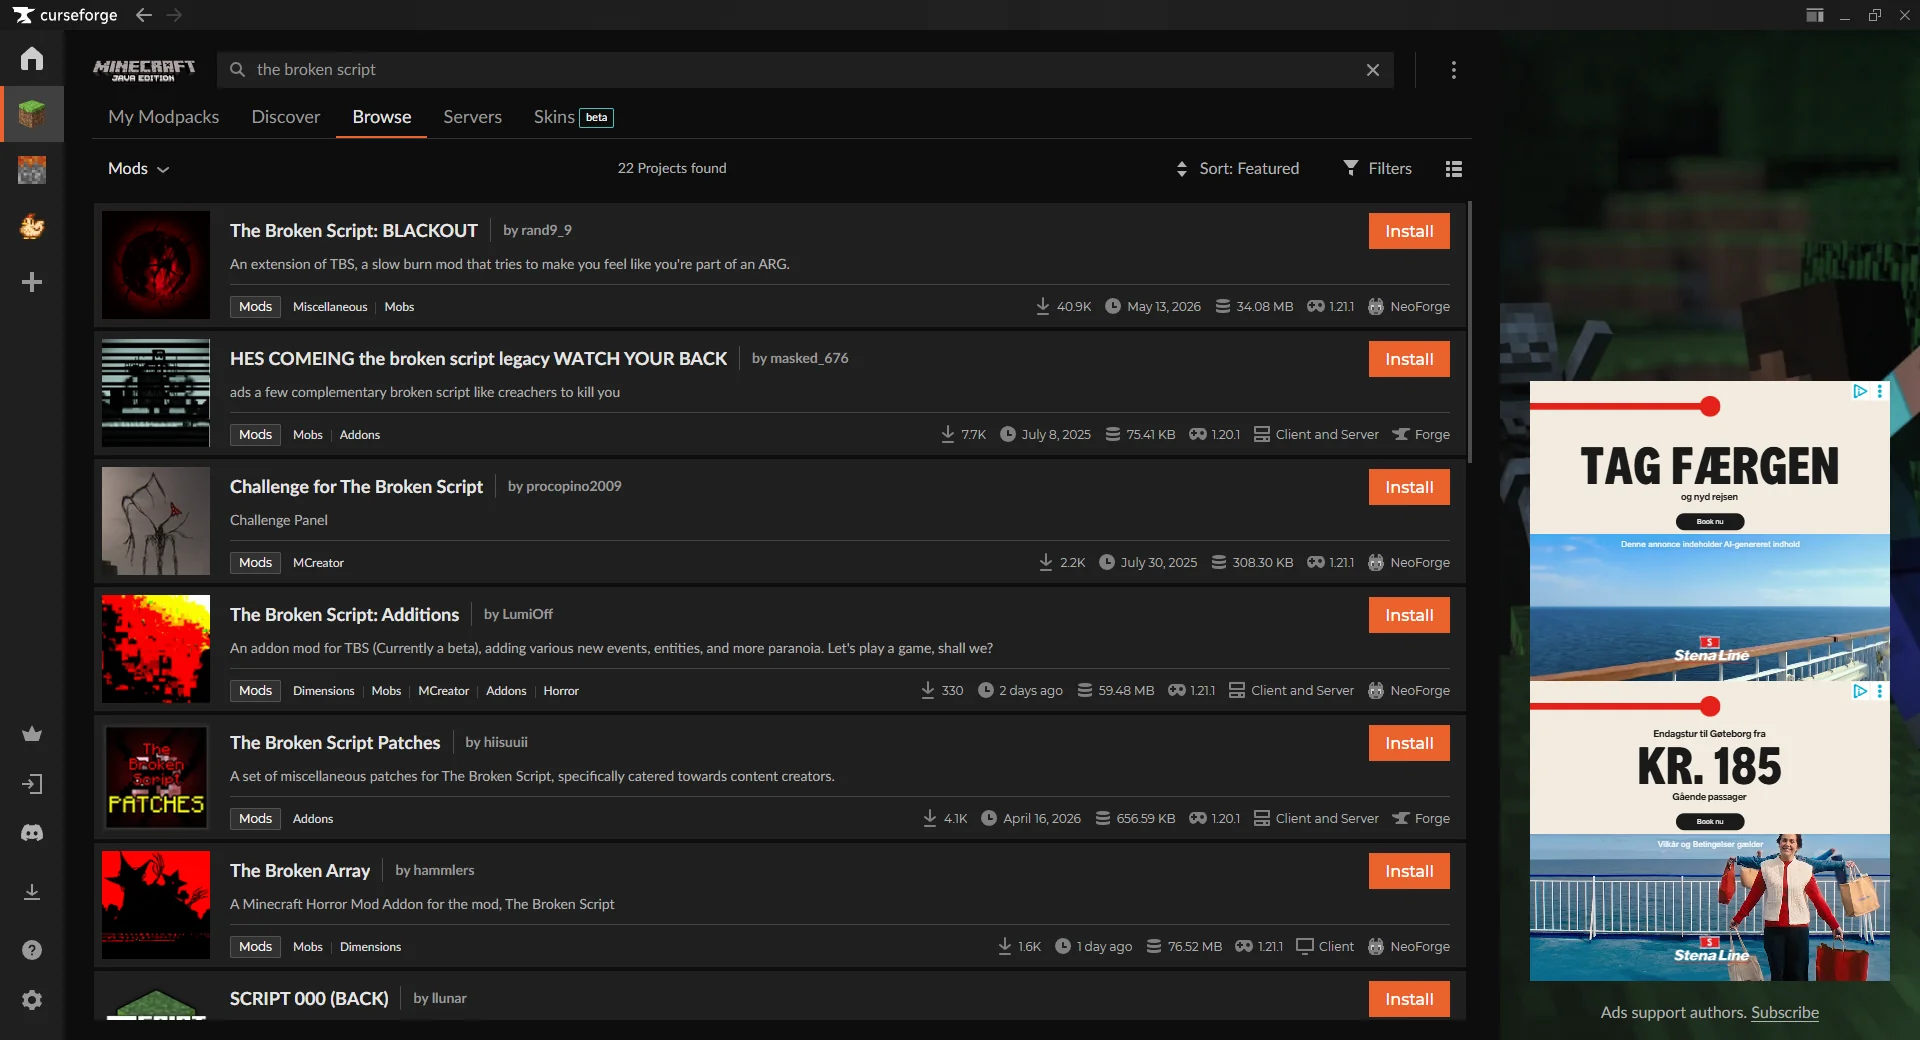Click the sign-in arrow icon in sidebar
Image resolution: width=1920 pixels, height=1040 pixels.
tap(32, 784)
